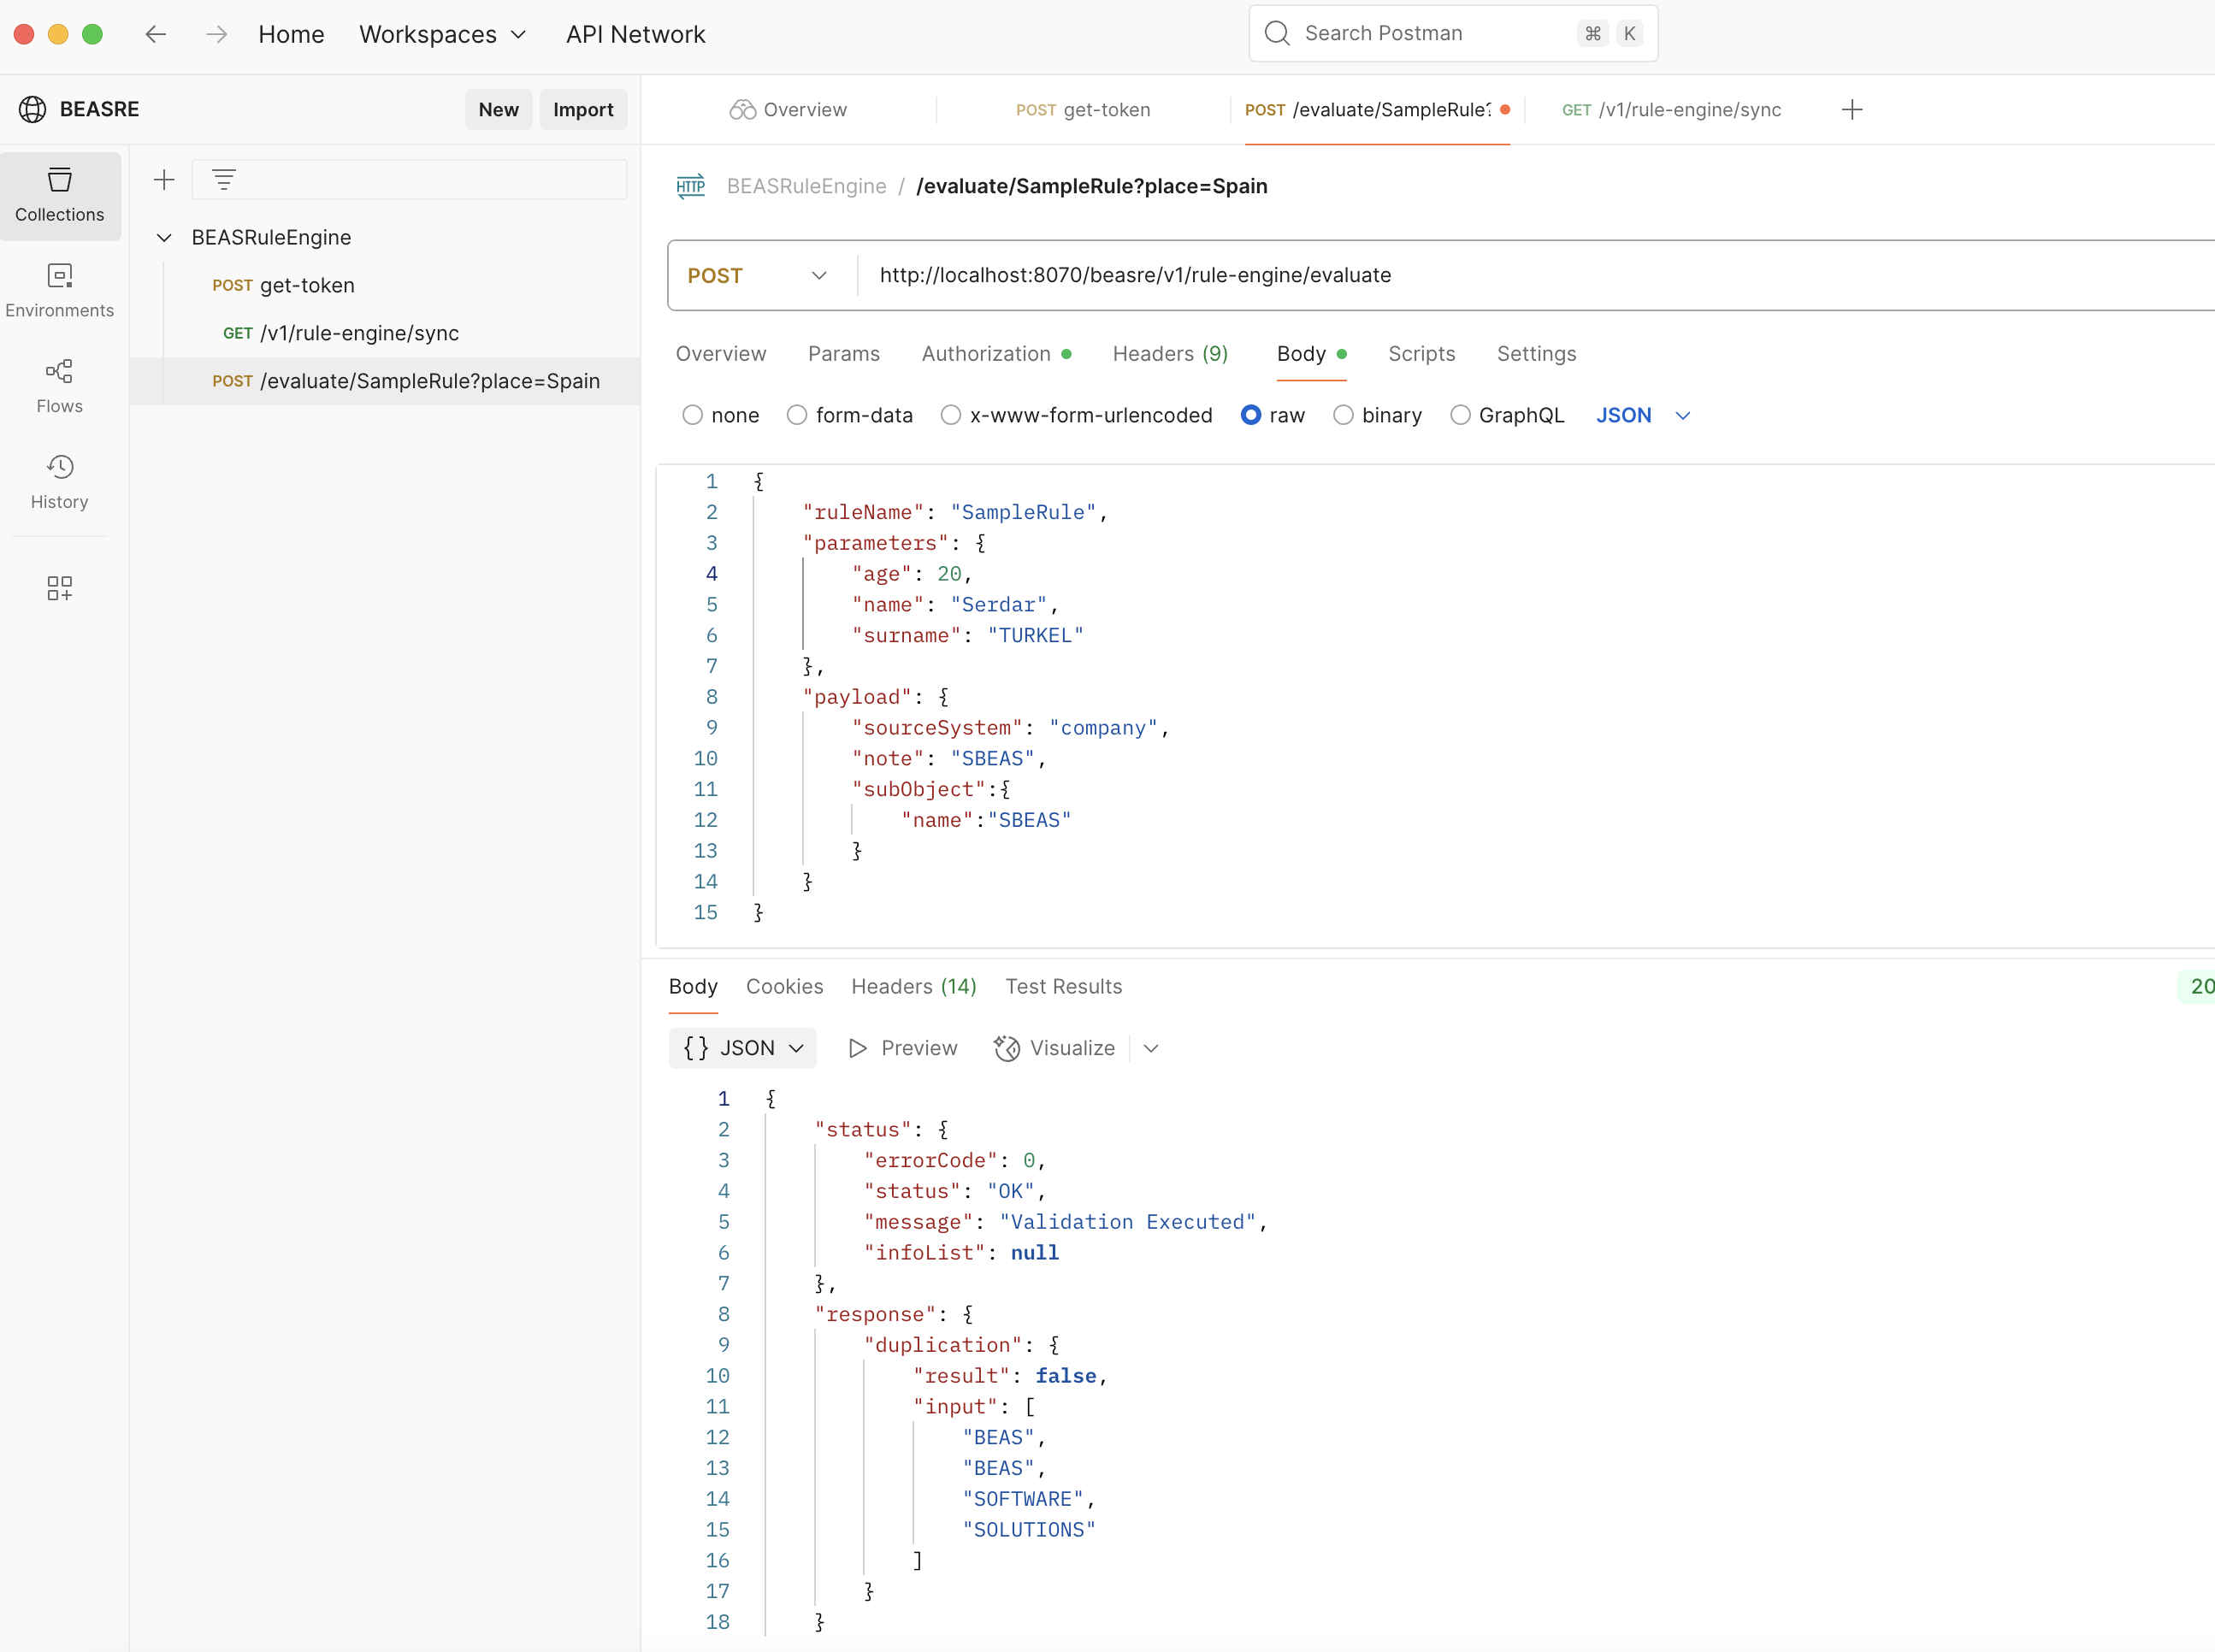
Task: Click "ruleName" line in request body
Action: 955,513
